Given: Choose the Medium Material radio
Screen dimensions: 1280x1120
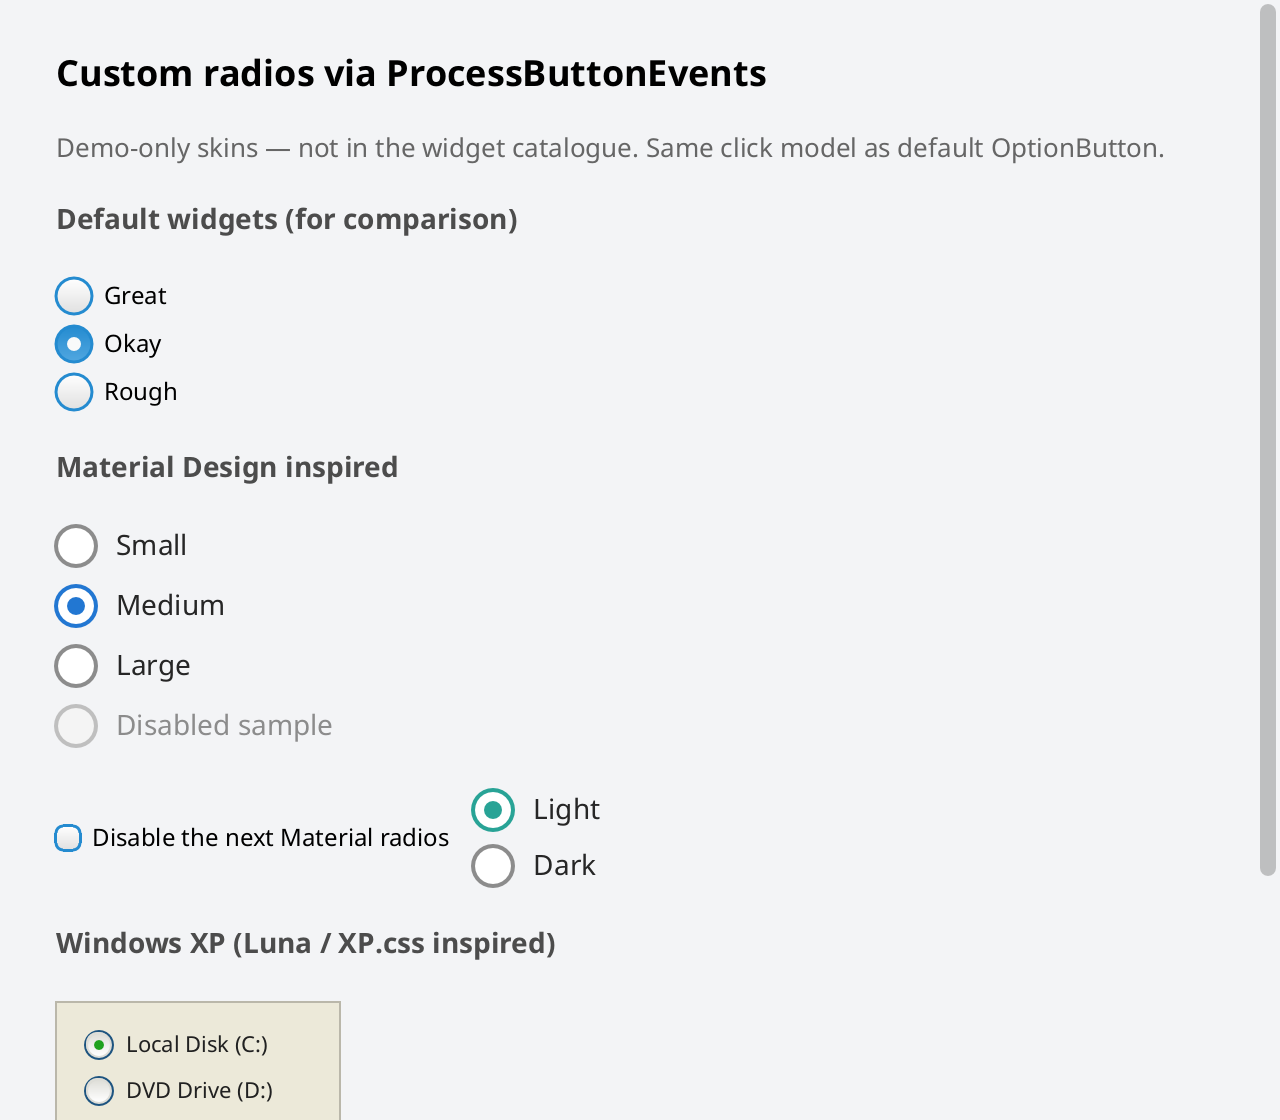Looking at the screenshot, I should (x=76, y=606).
